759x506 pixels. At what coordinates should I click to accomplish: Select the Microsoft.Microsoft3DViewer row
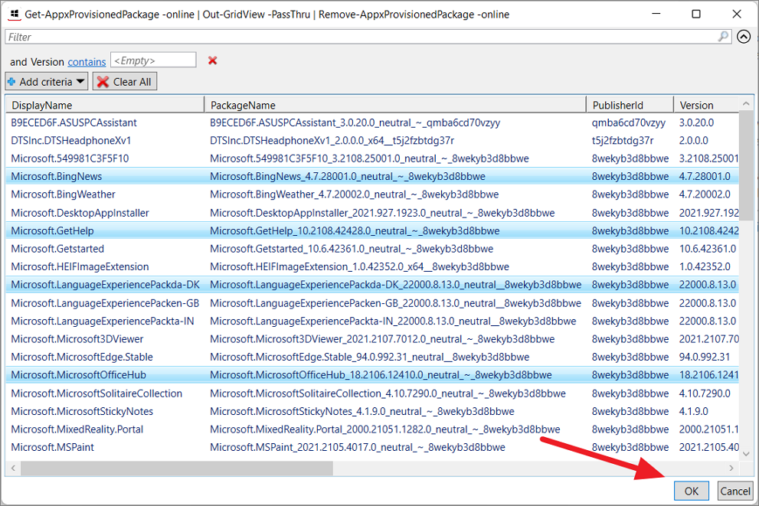pyautogui.click(x=372, y=338)
